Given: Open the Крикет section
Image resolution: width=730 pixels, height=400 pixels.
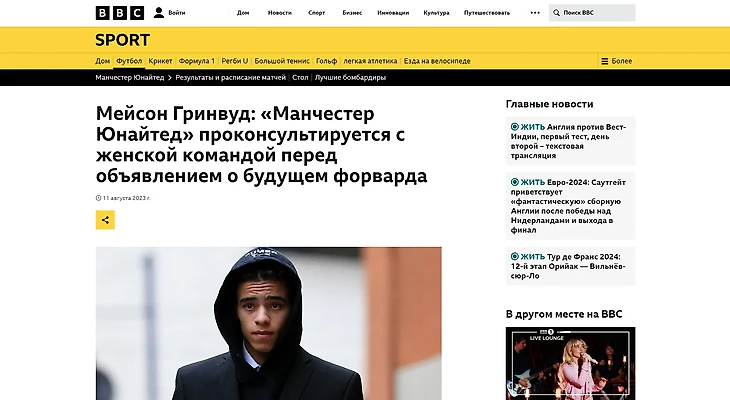Looking at the screenshot, I should (x=160, y=61).
